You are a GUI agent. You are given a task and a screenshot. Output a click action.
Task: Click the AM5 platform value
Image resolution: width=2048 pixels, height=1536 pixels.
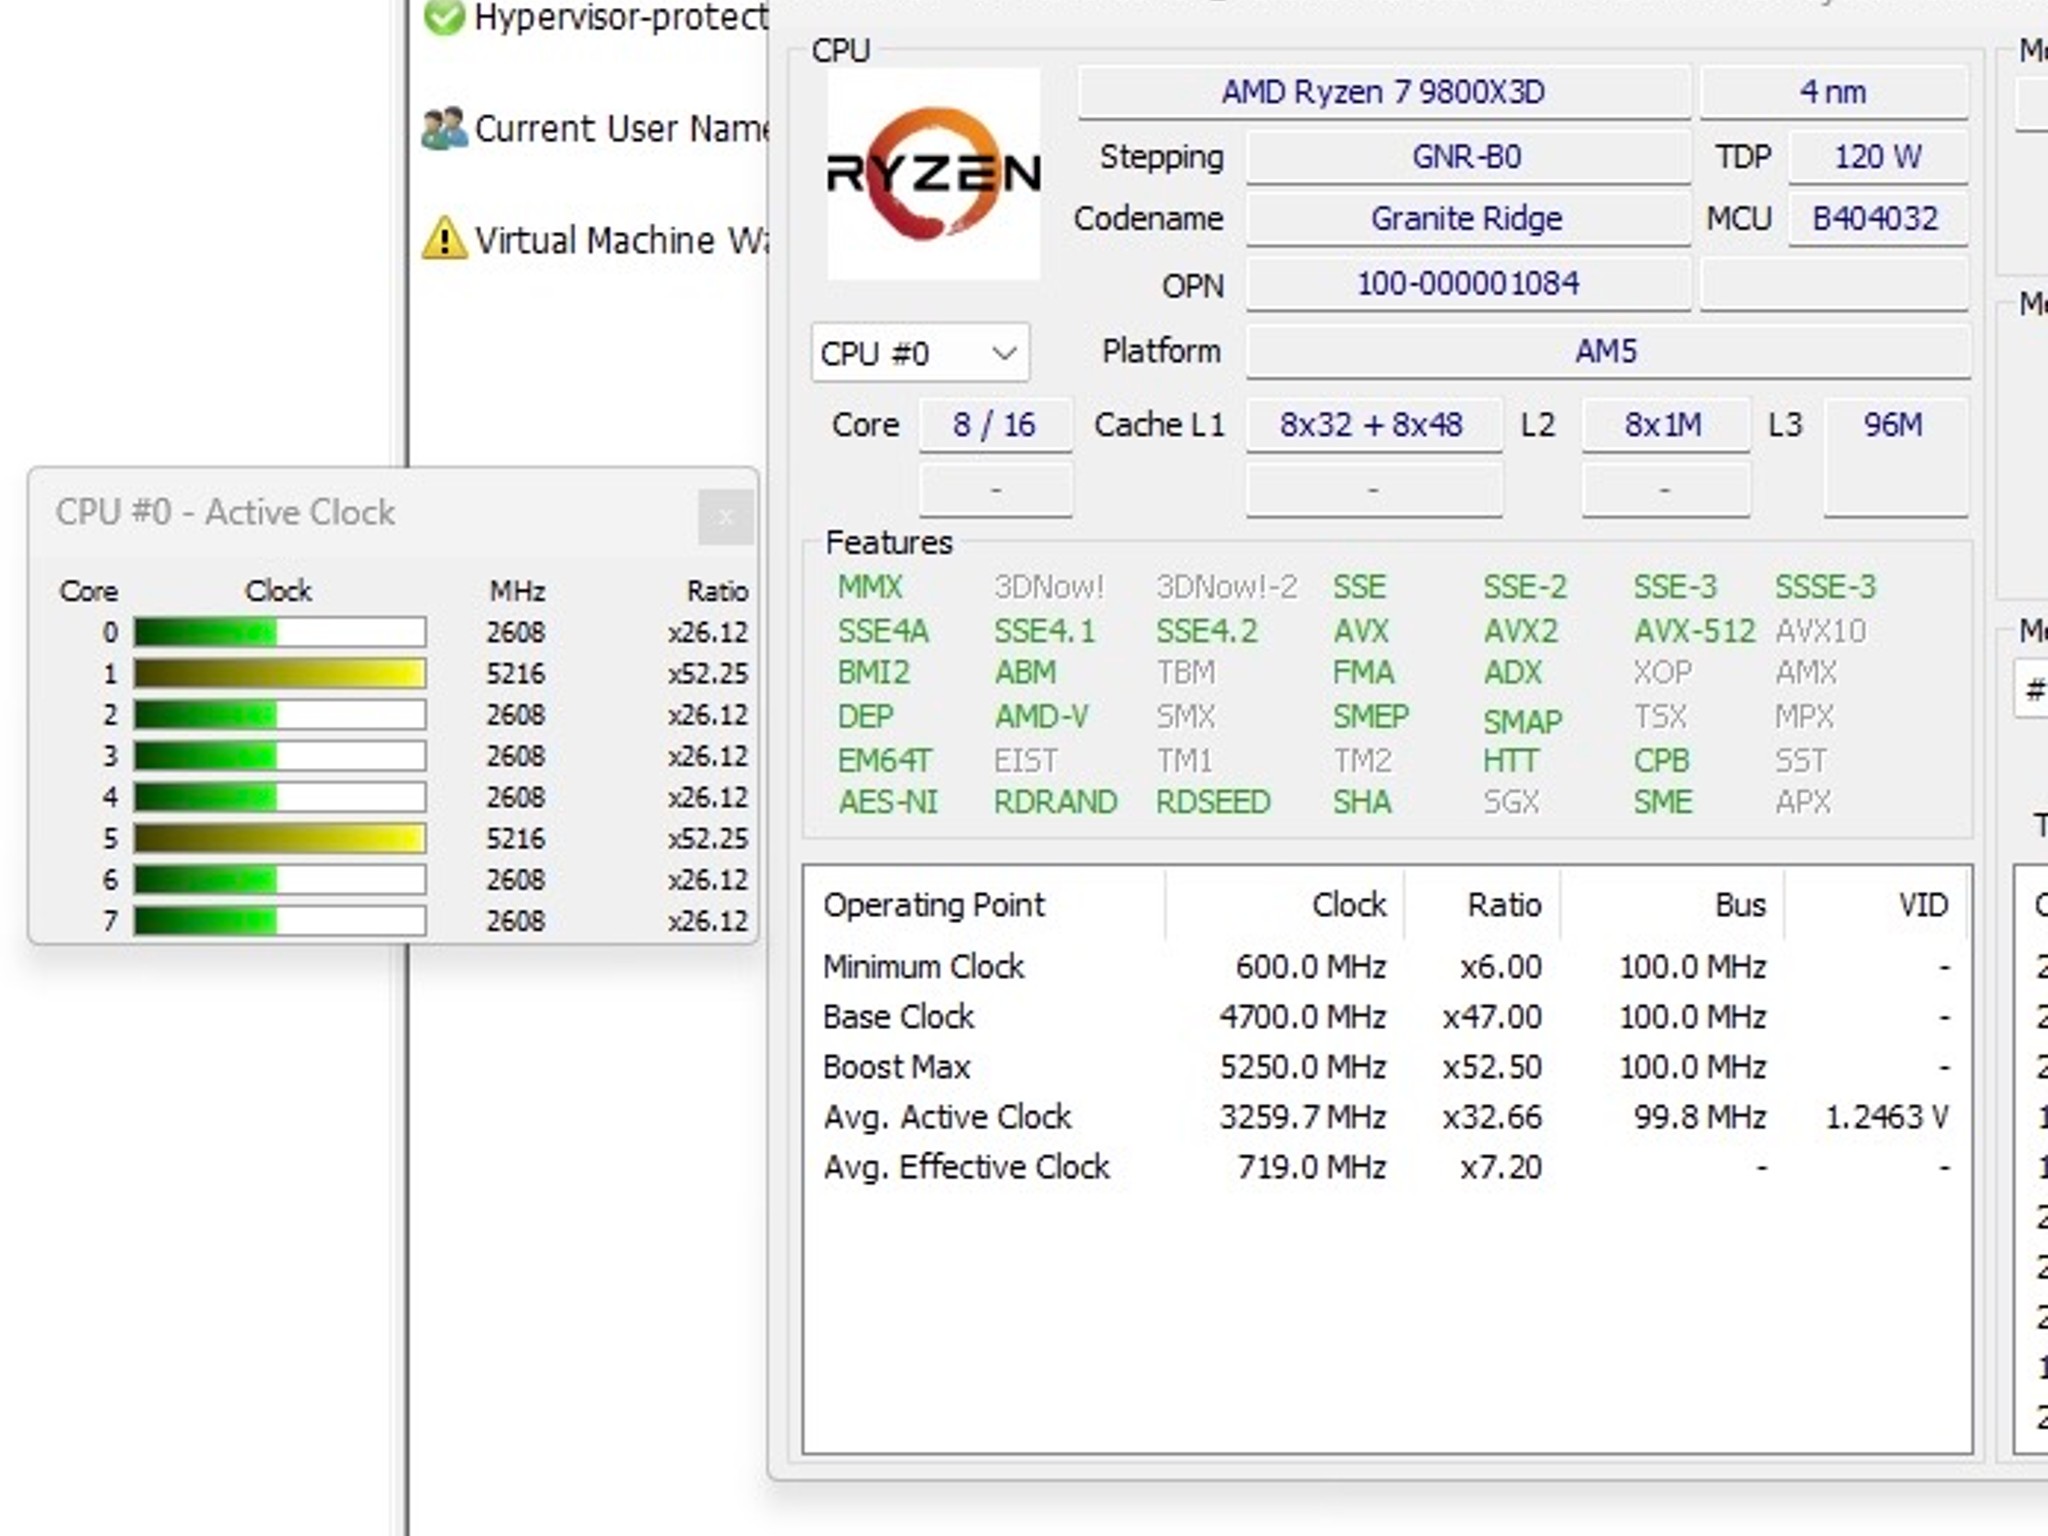point(1607,351)
